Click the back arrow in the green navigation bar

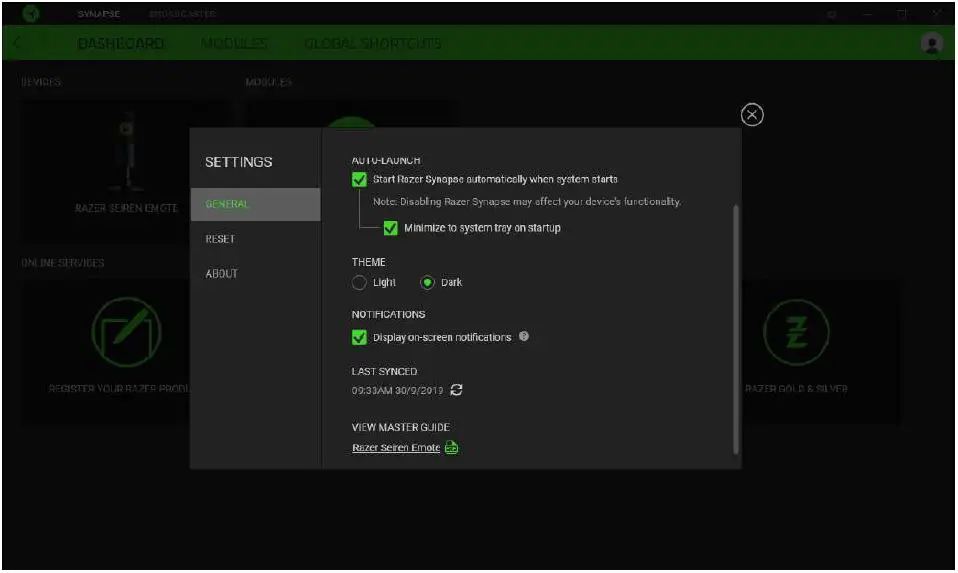[17, 43]
